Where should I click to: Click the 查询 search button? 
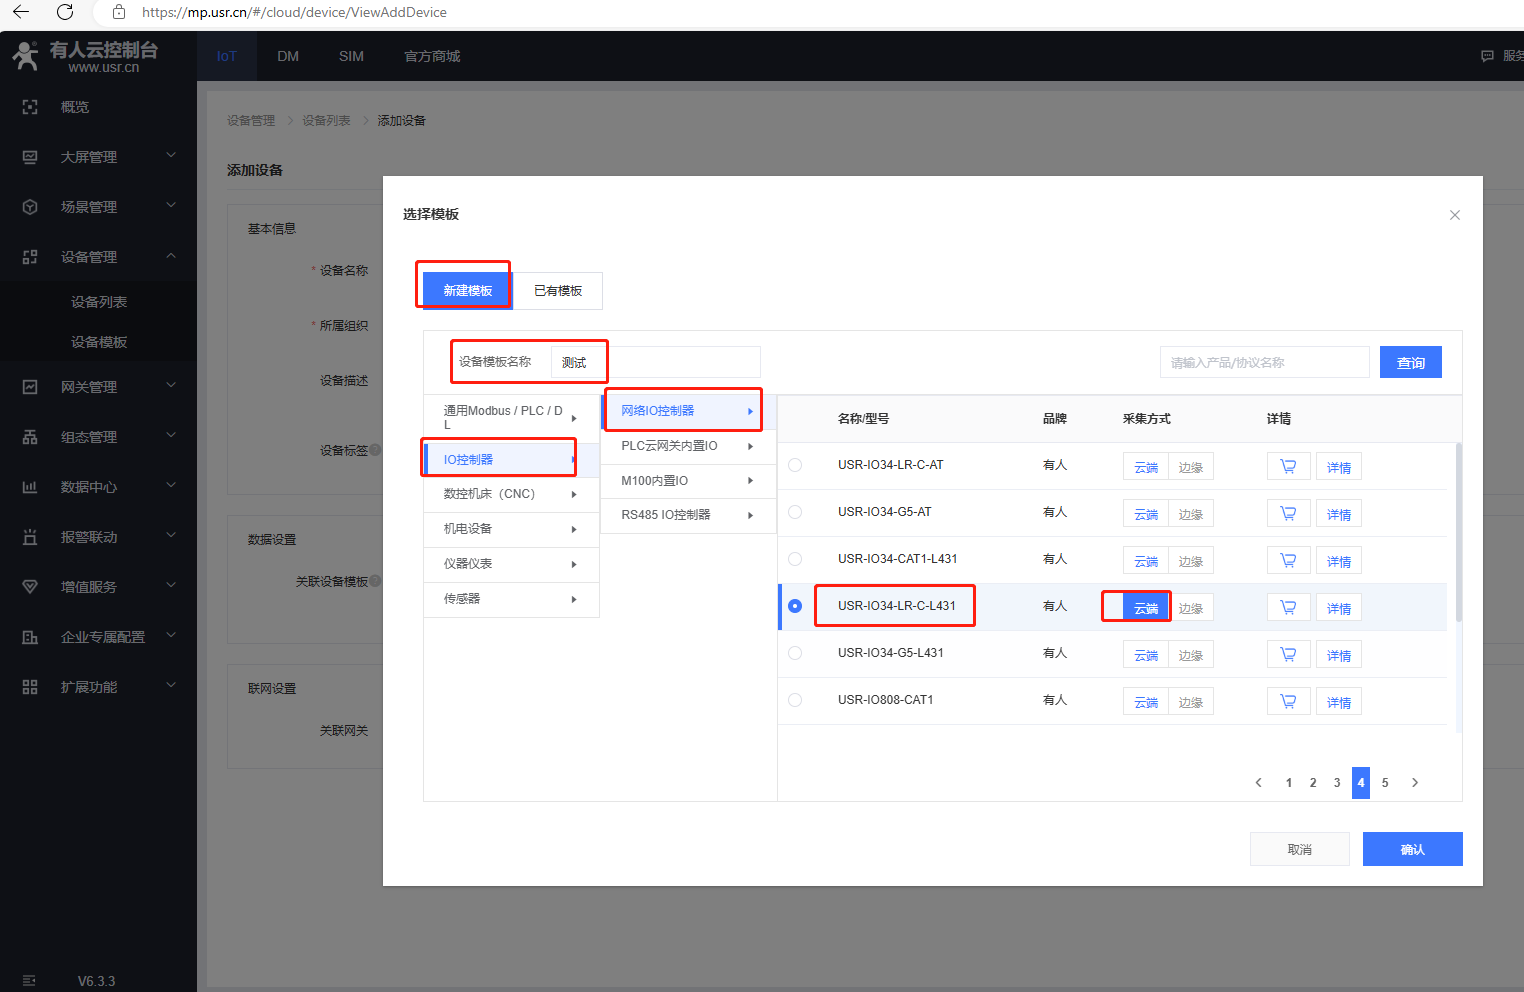pyautogui.click(x=1411, y=362)
